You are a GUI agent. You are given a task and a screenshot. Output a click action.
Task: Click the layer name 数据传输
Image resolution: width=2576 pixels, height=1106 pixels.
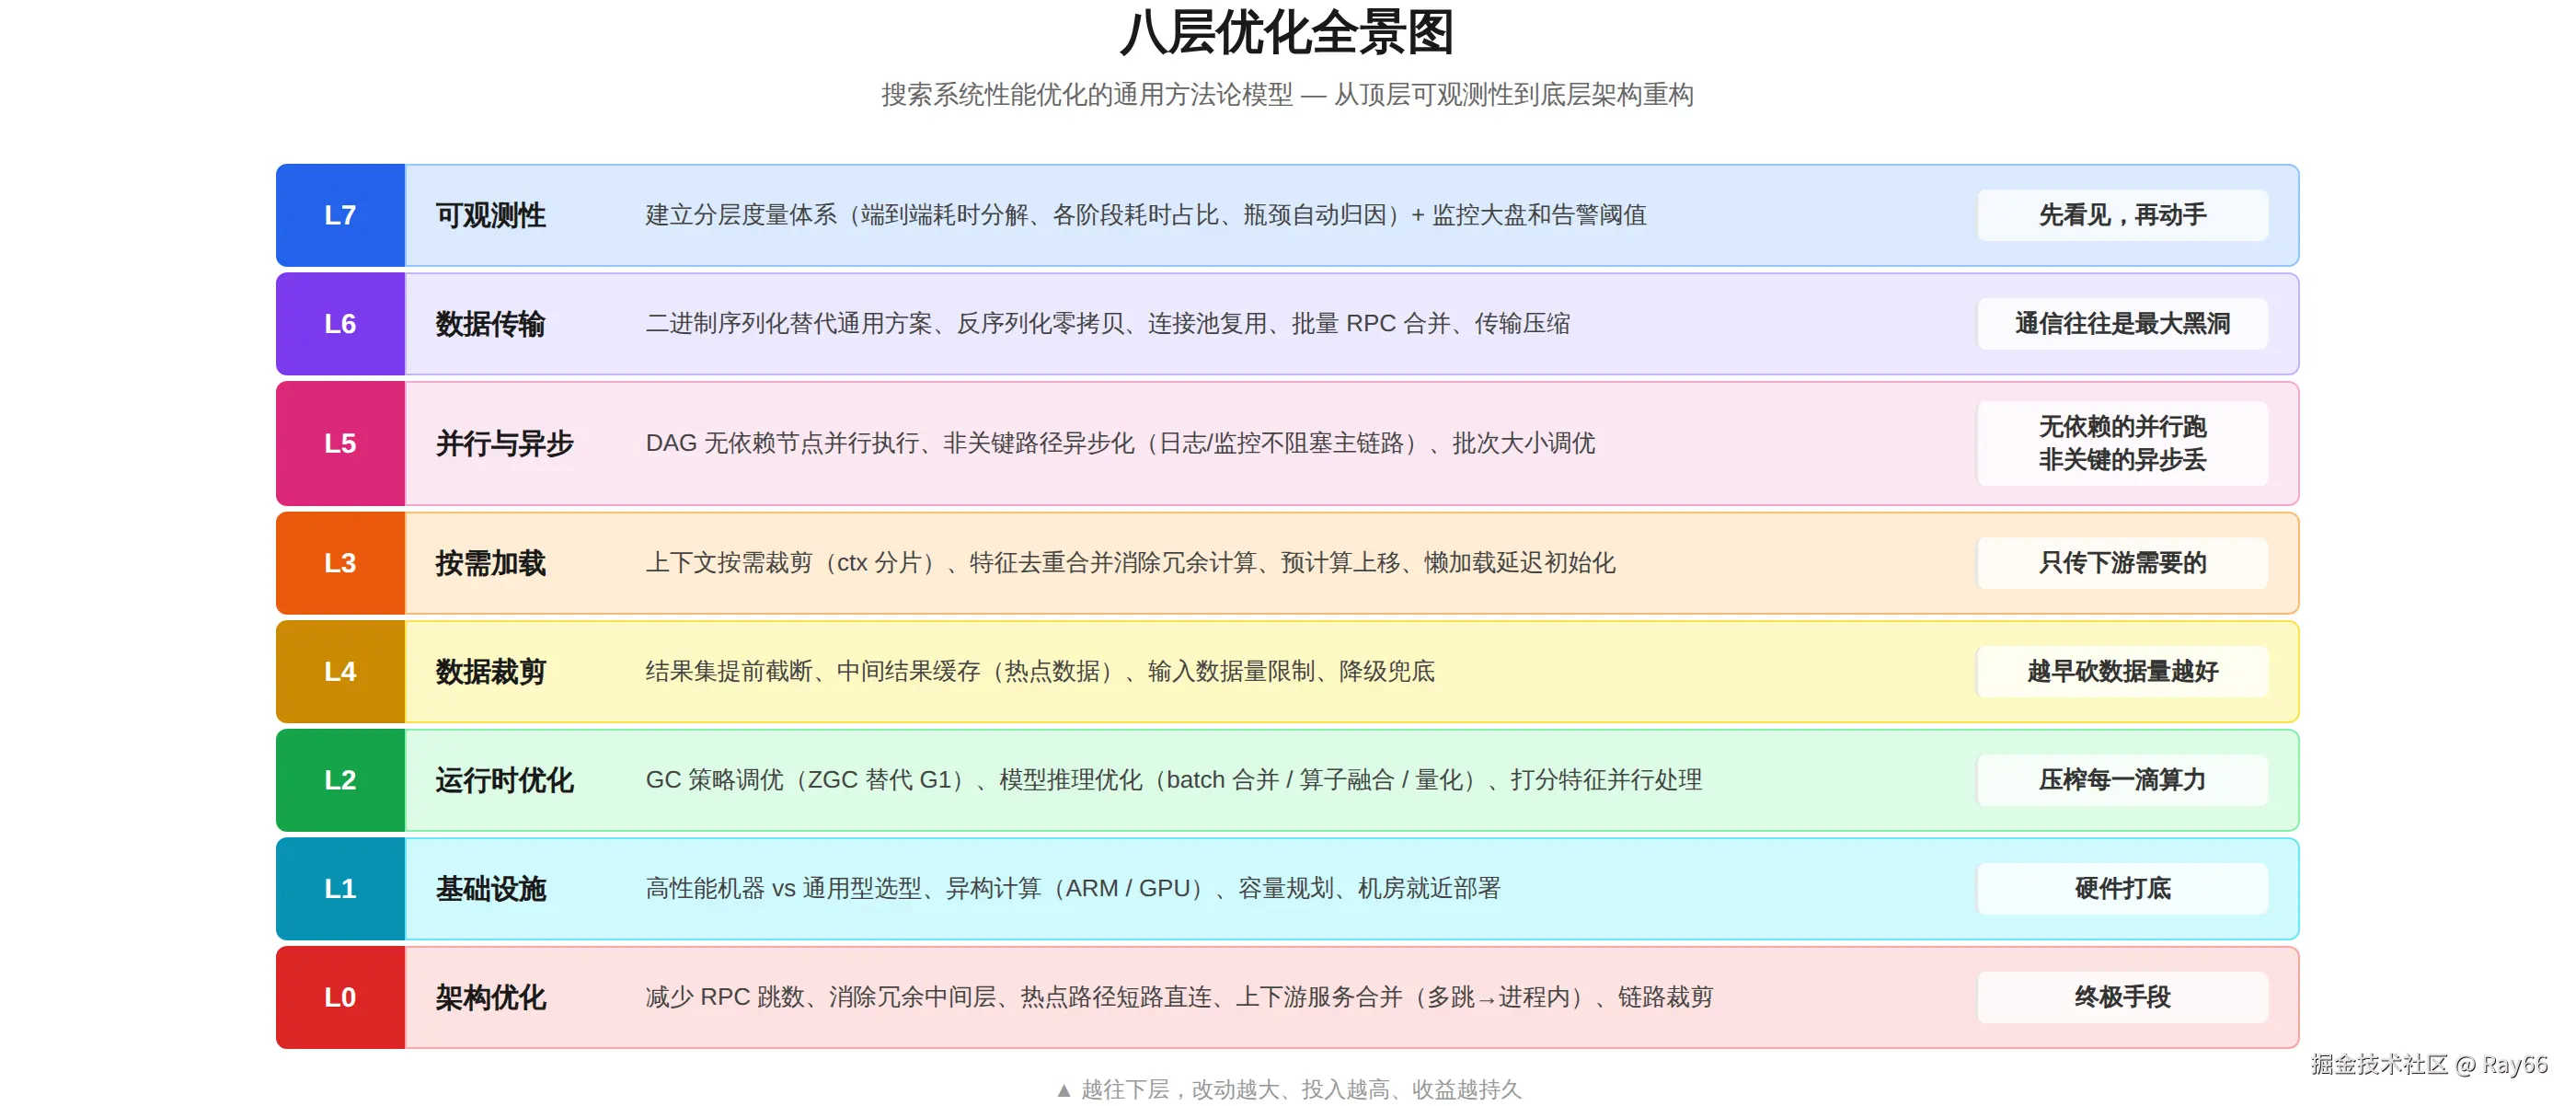click(x=490, y=324)
